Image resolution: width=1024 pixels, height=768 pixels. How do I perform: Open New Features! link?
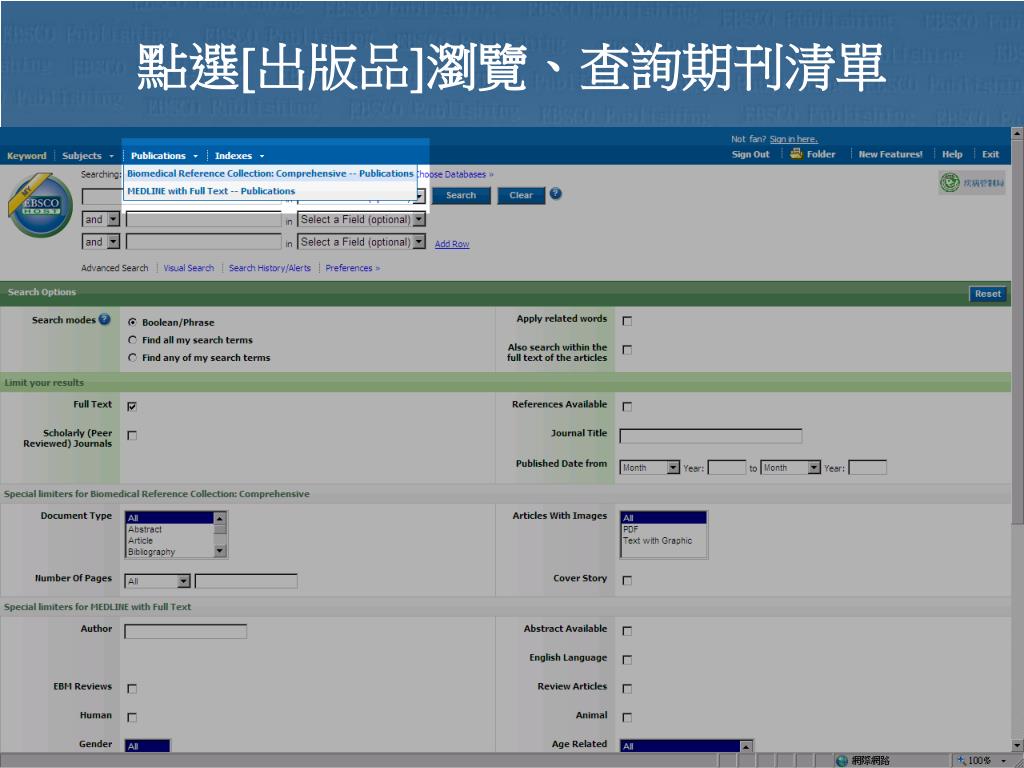pyautogui.click(x=890, y=154)
